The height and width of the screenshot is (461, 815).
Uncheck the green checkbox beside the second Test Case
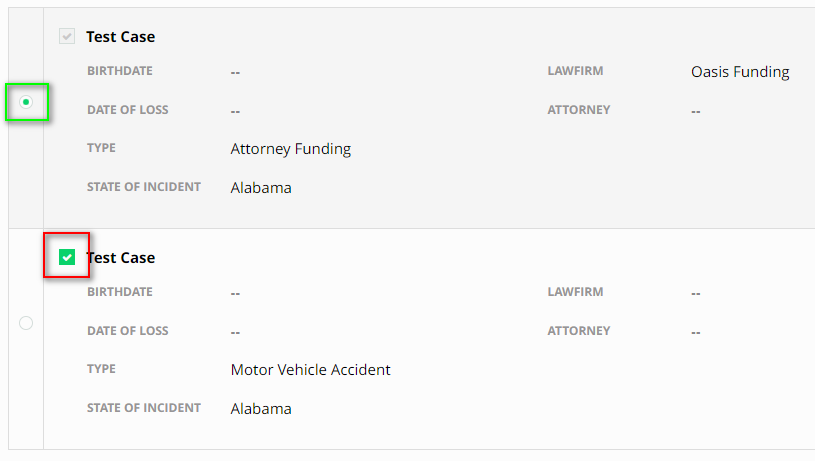(x=67, y=257)
